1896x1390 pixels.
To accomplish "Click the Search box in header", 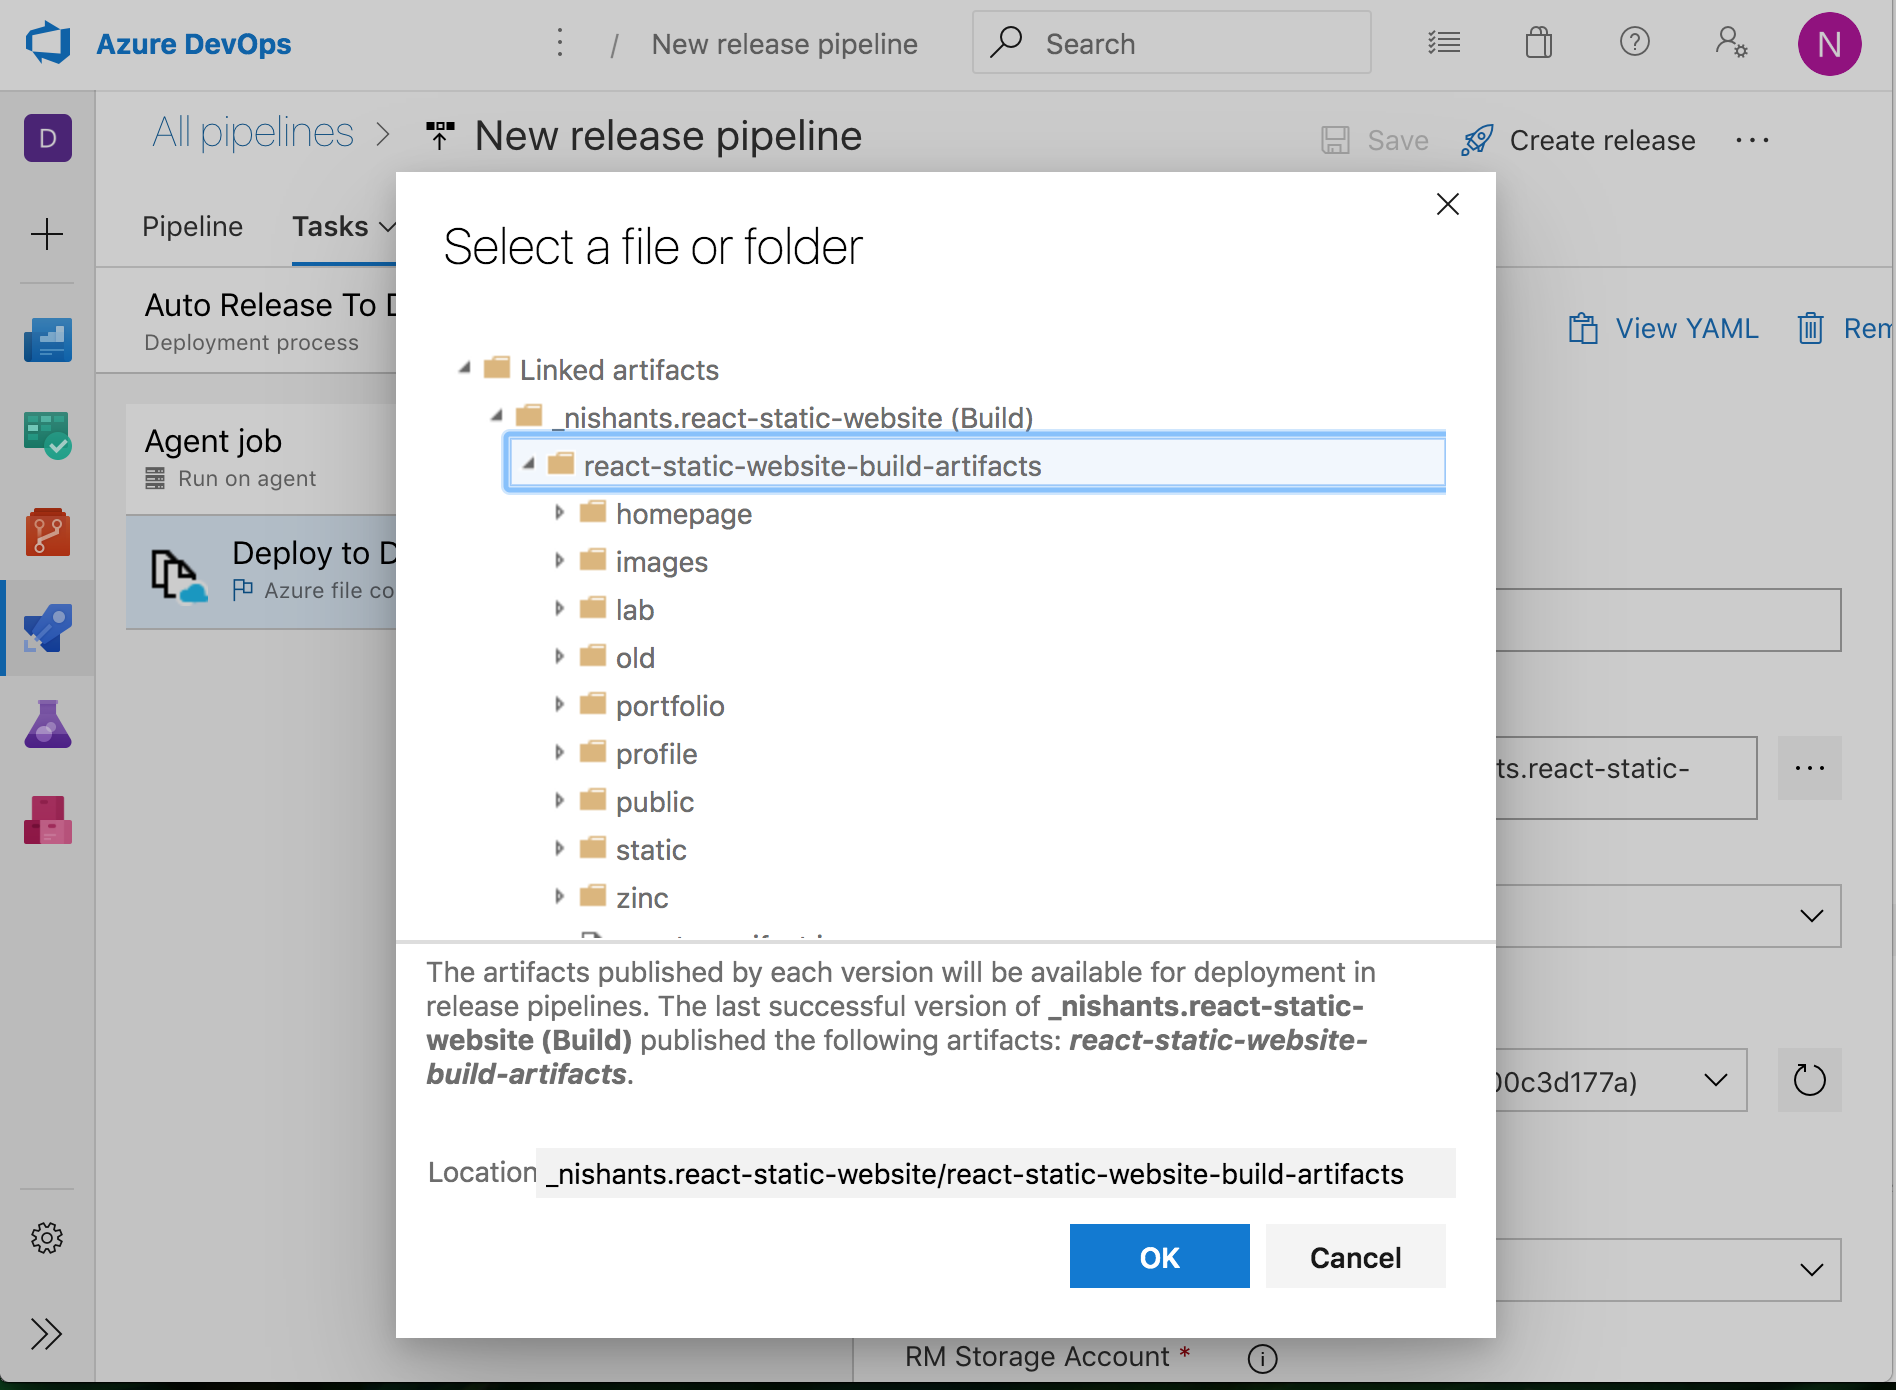I will coord(1172,43).
